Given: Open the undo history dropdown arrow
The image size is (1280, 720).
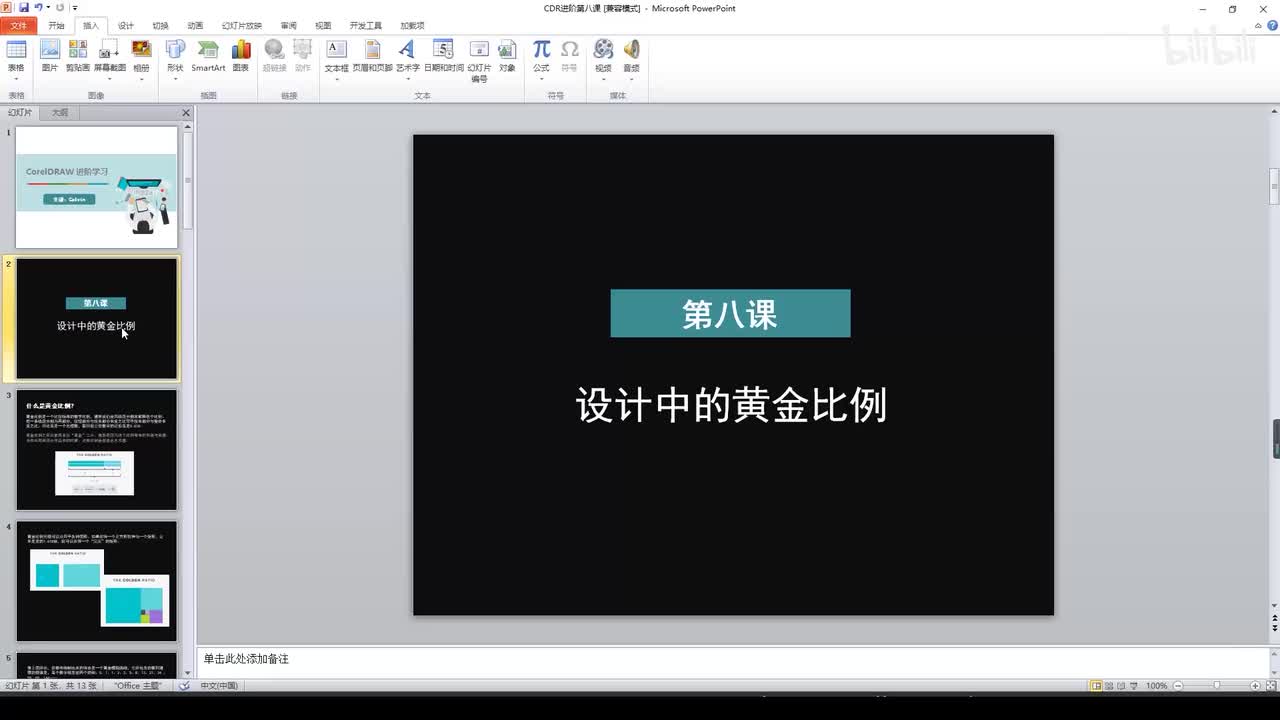Looking at the screenshot, I should [48, 8].
